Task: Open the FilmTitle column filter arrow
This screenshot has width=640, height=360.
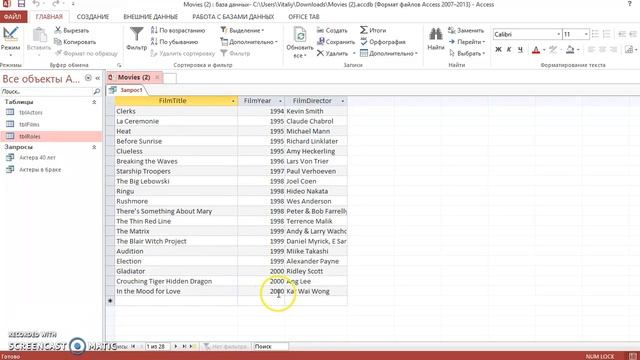Action: pos(233,101)
